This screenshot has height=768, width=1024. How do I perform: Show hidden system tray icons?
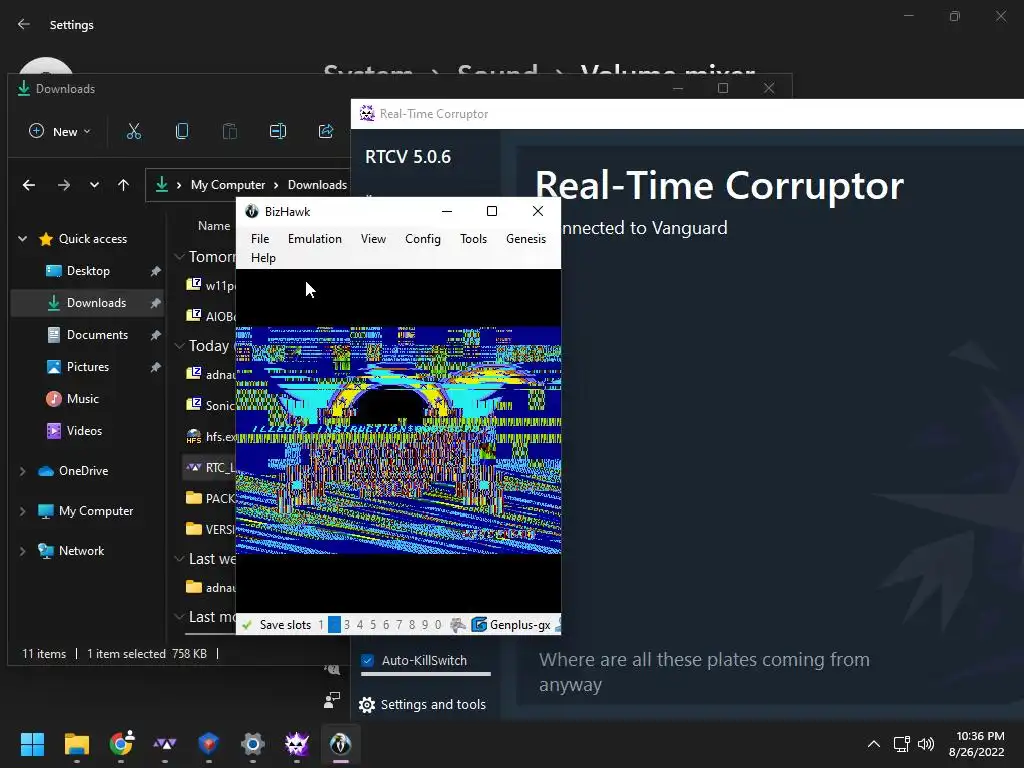(x=873, y=744)
